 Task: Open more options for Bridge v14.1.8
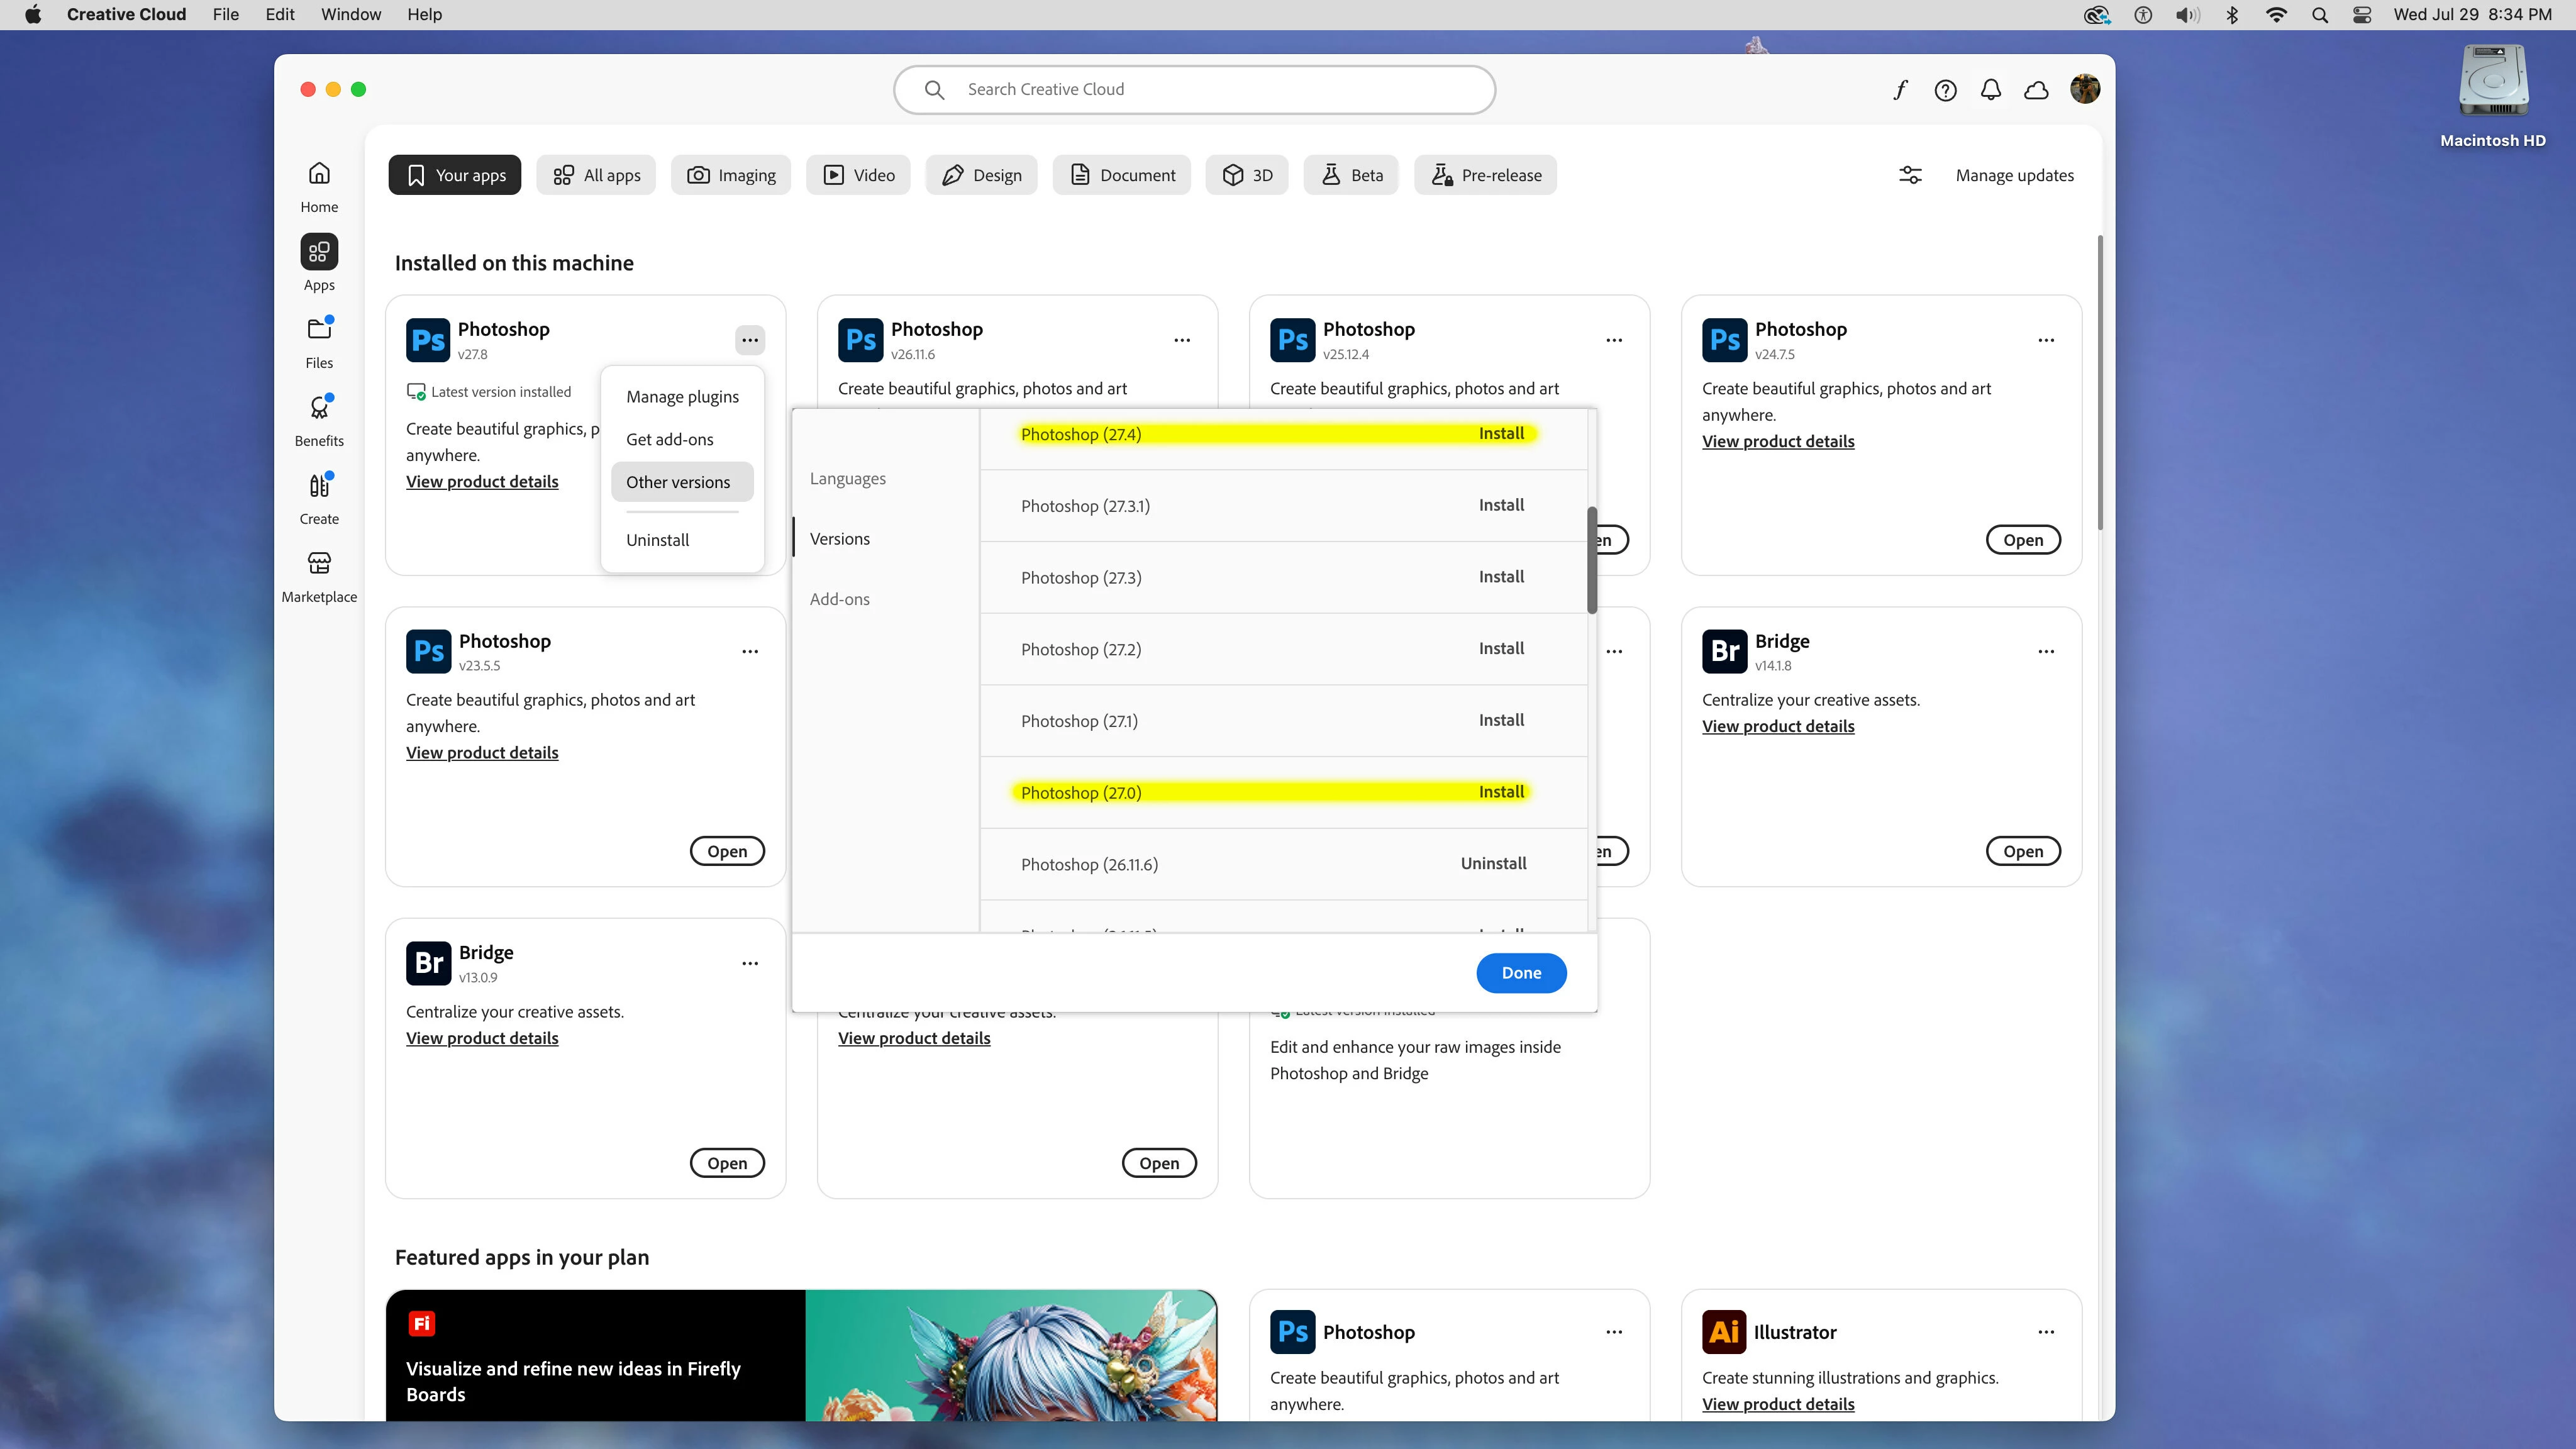[x=2046, y=651]
